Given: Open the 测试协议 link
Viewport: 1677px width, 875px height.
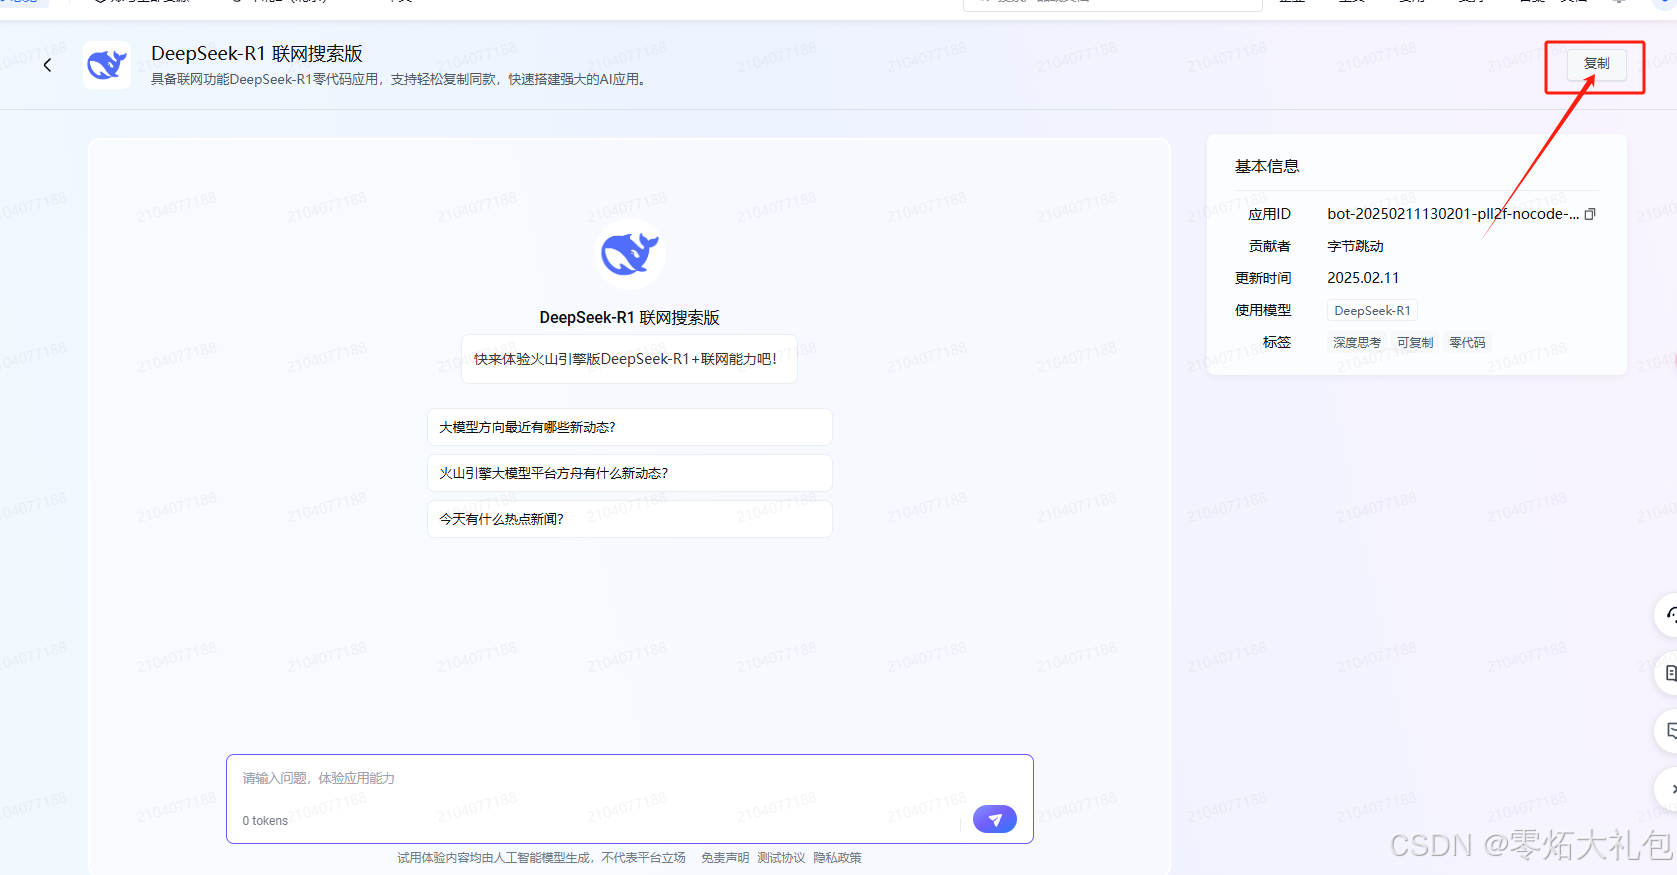Looking at the screenshot, I should (781, 858).
